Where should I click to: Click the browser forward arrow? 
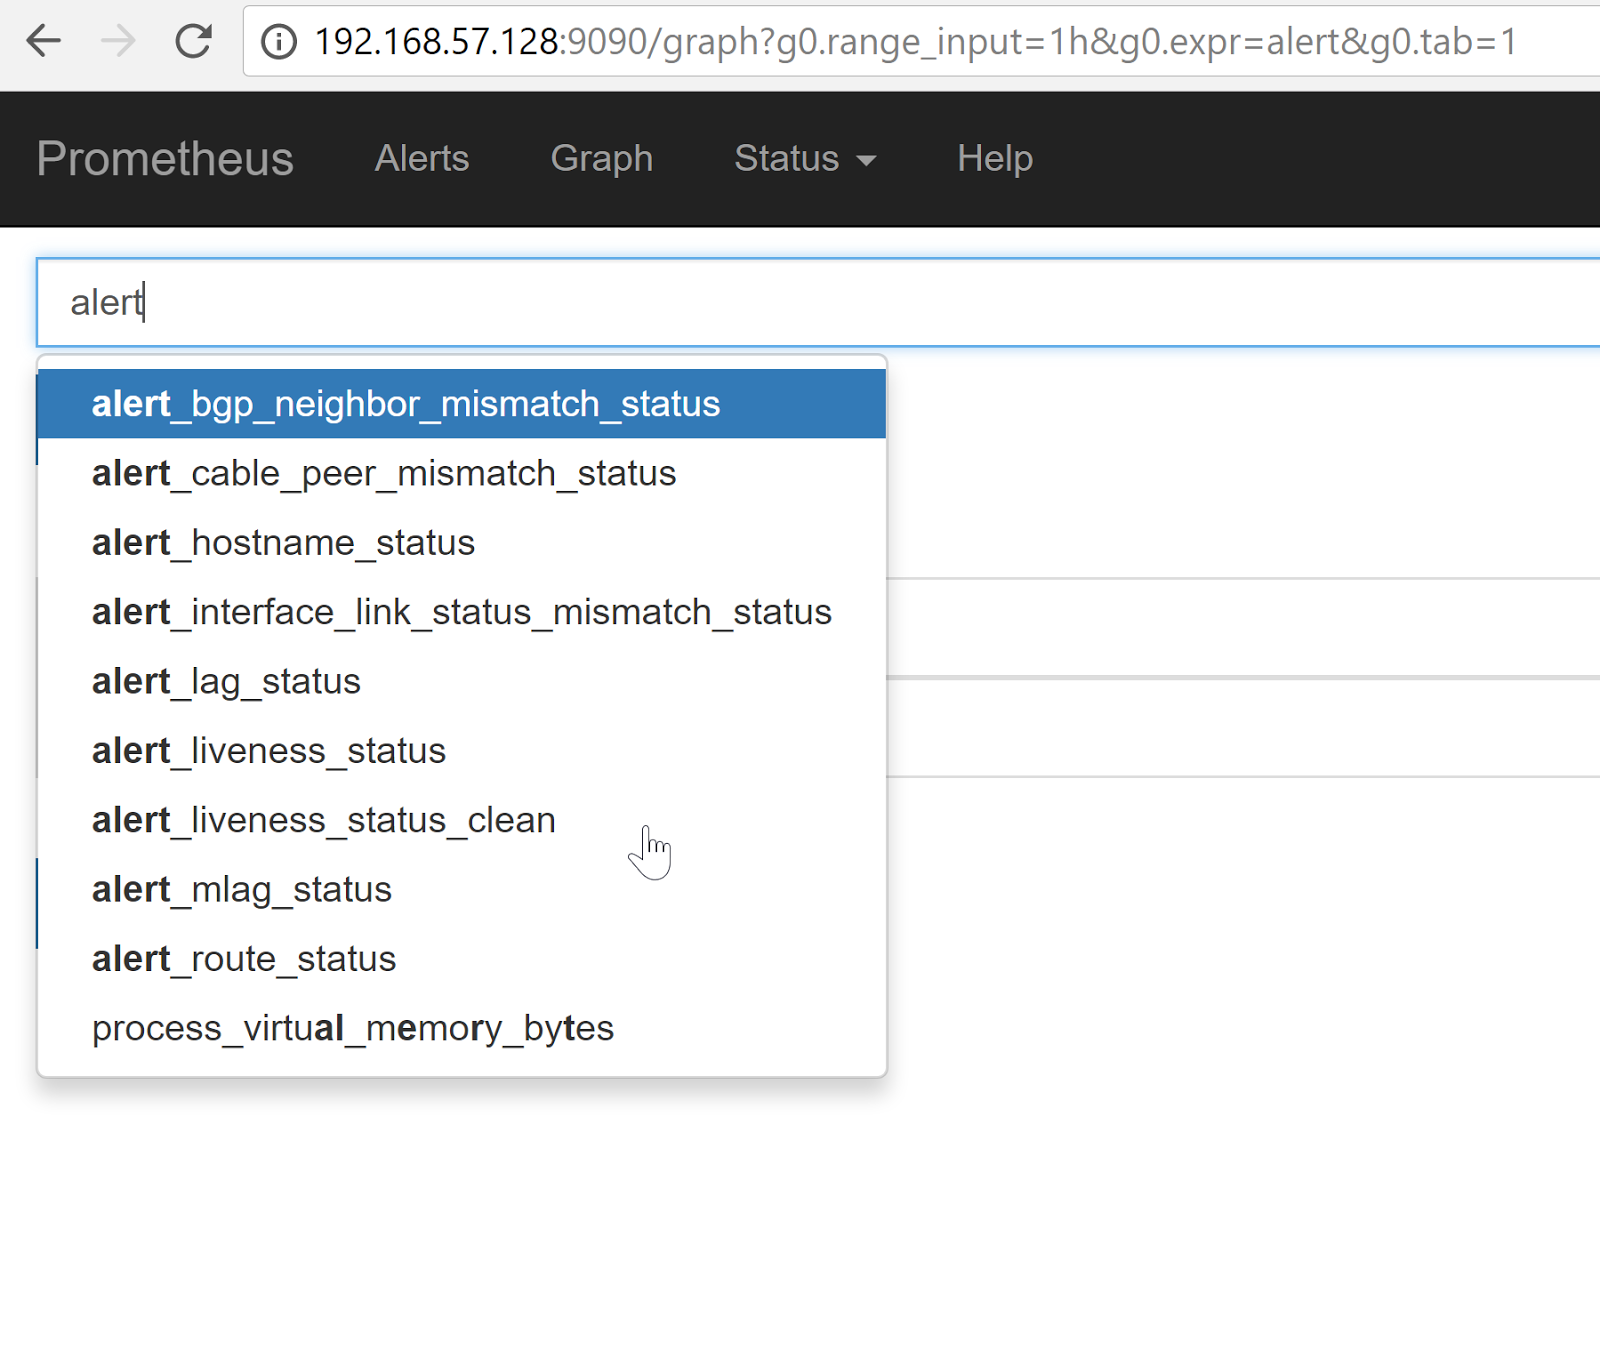pos(118,41)
